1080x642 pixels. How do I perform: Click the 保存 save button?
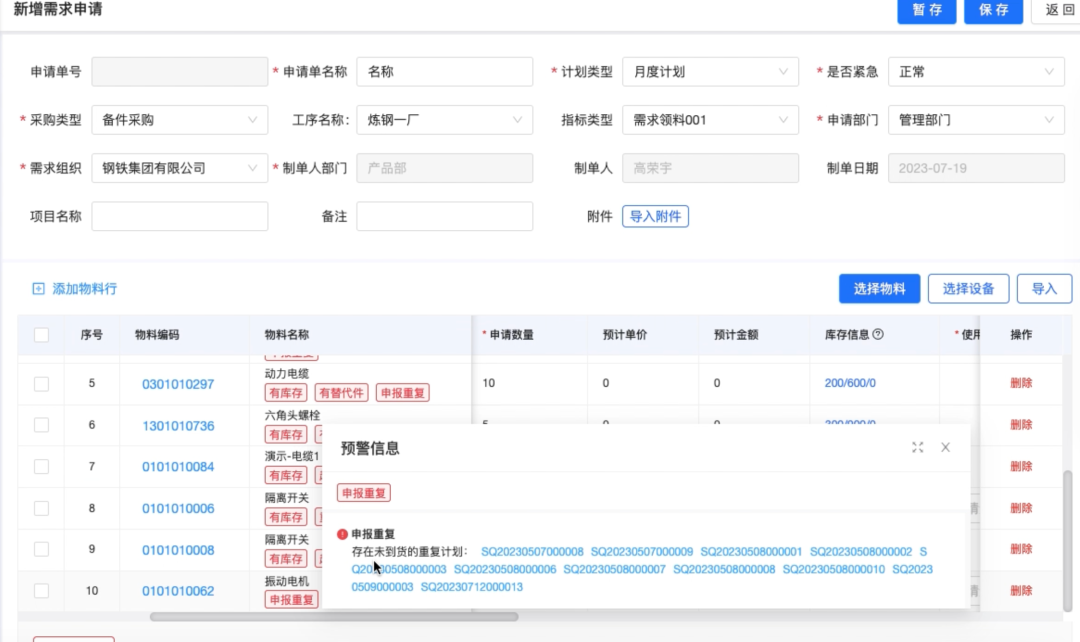point(993,13)
